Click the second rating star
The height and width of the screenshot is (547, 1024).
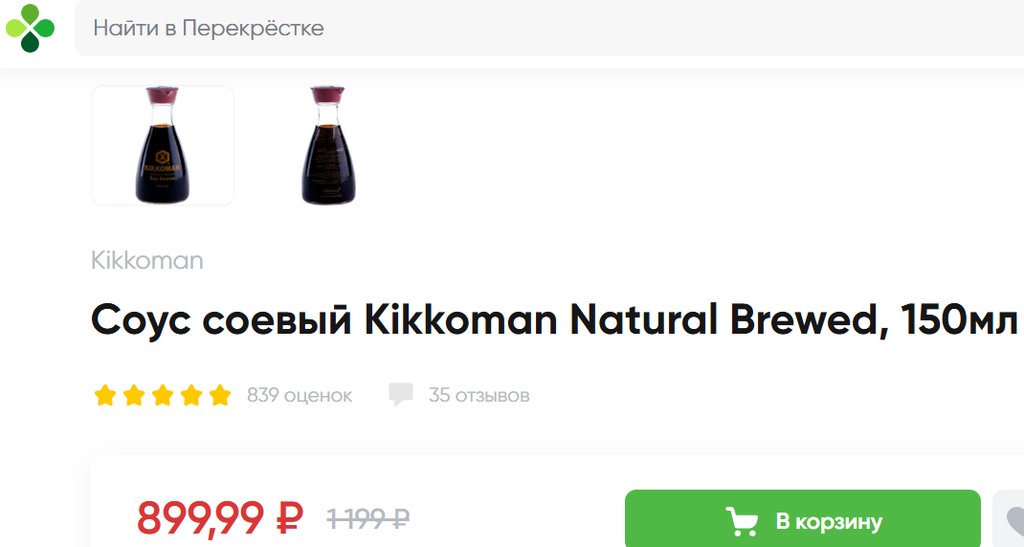tap(134, 395)
